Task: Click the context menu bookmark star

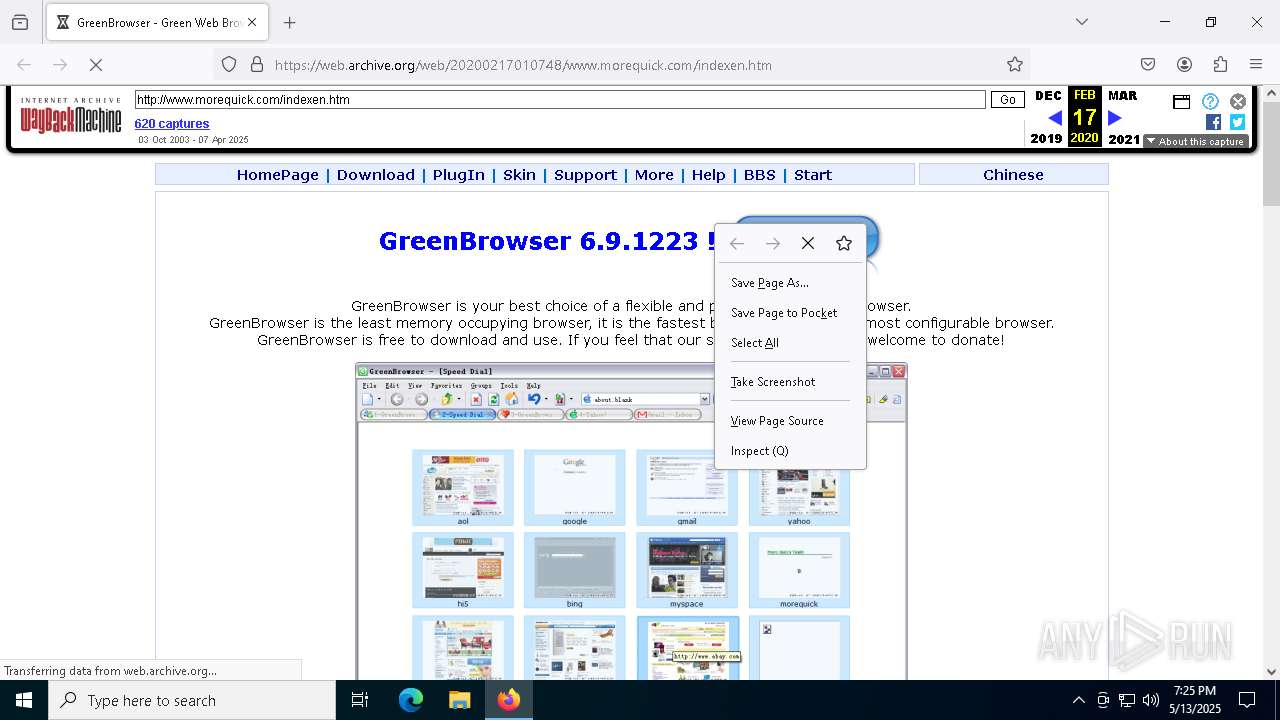Action: [x=844, y=243]
